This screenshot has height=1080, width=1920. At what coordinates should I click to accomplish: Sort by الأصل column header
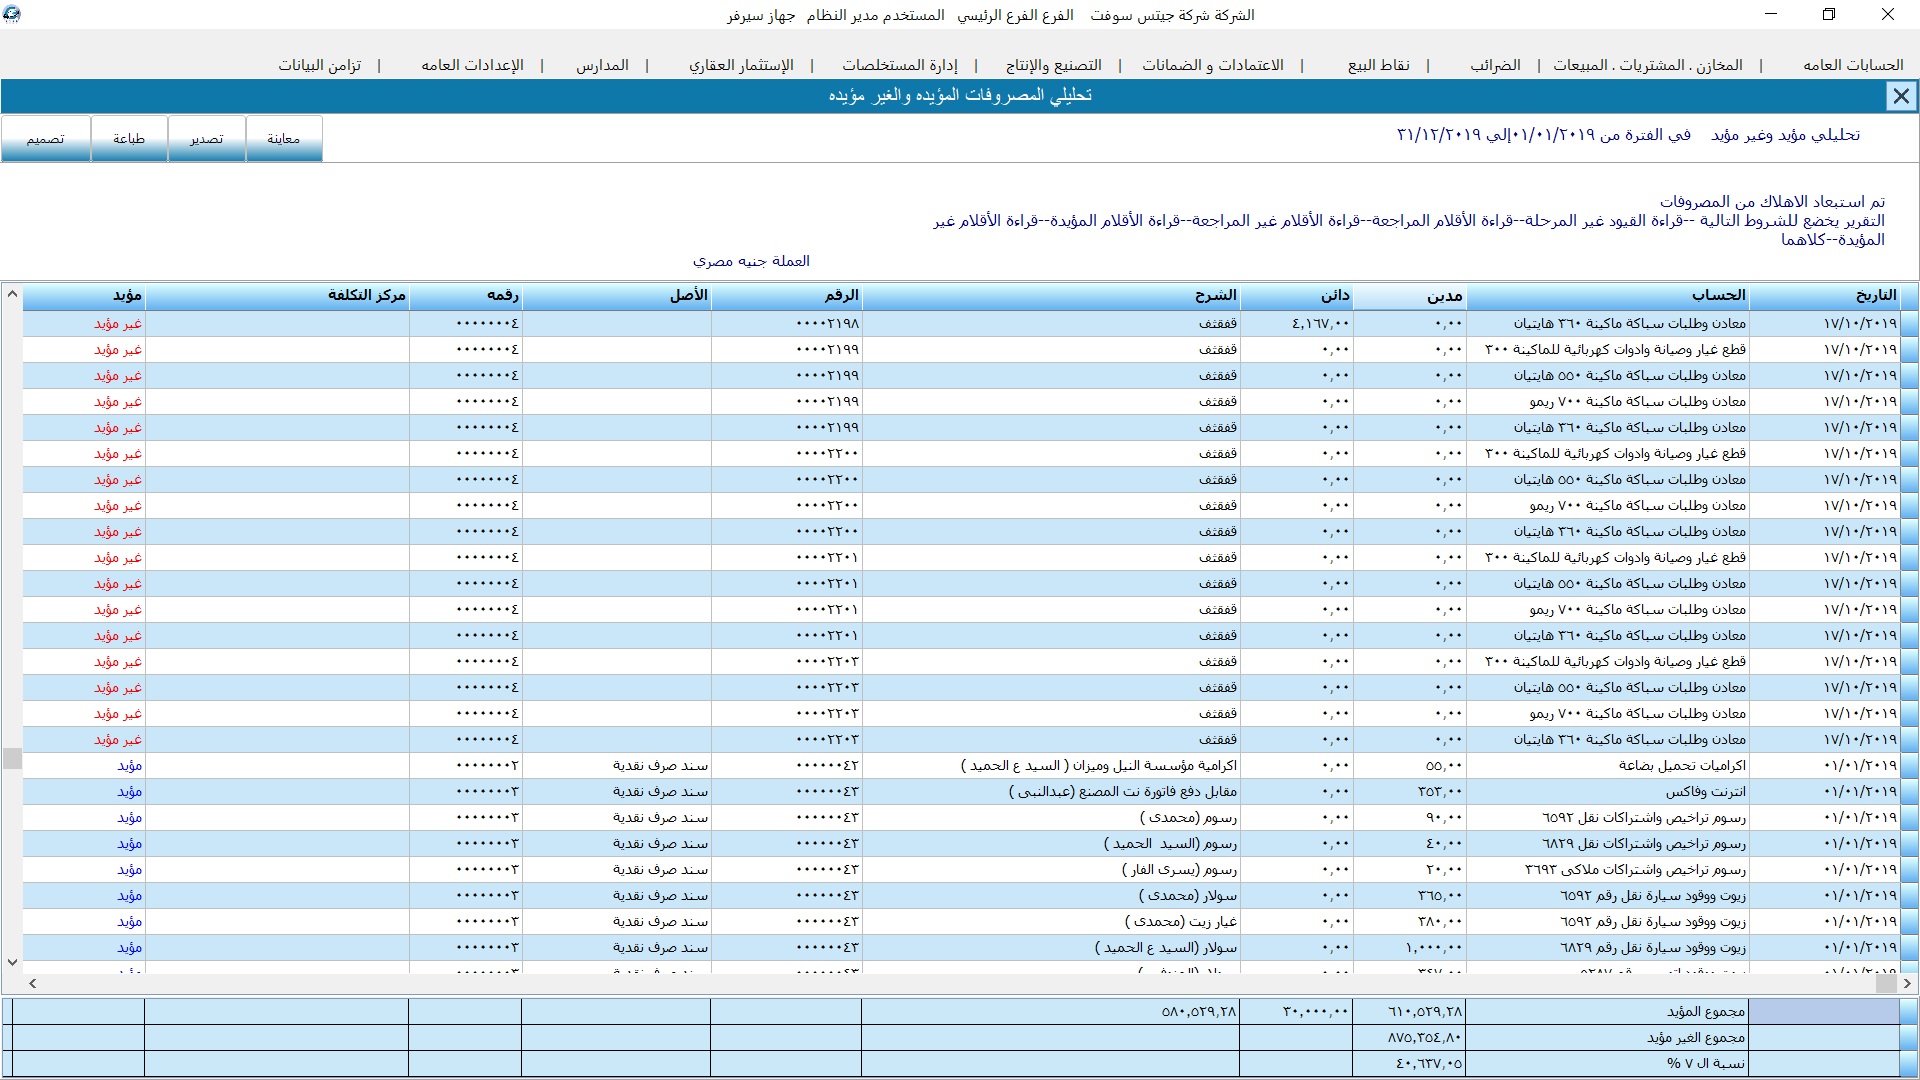coord(616,296)
